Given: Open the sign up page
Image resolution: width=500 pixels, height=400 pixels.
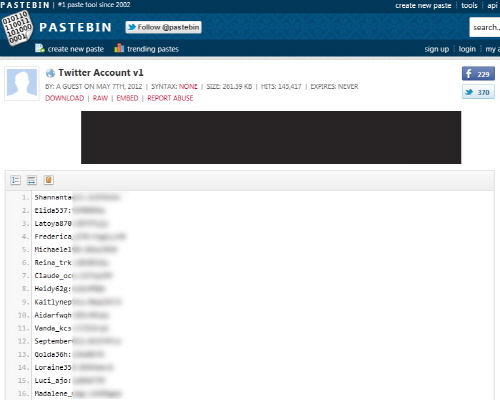Looking at the screenshot, I should [x=437, y=49].
